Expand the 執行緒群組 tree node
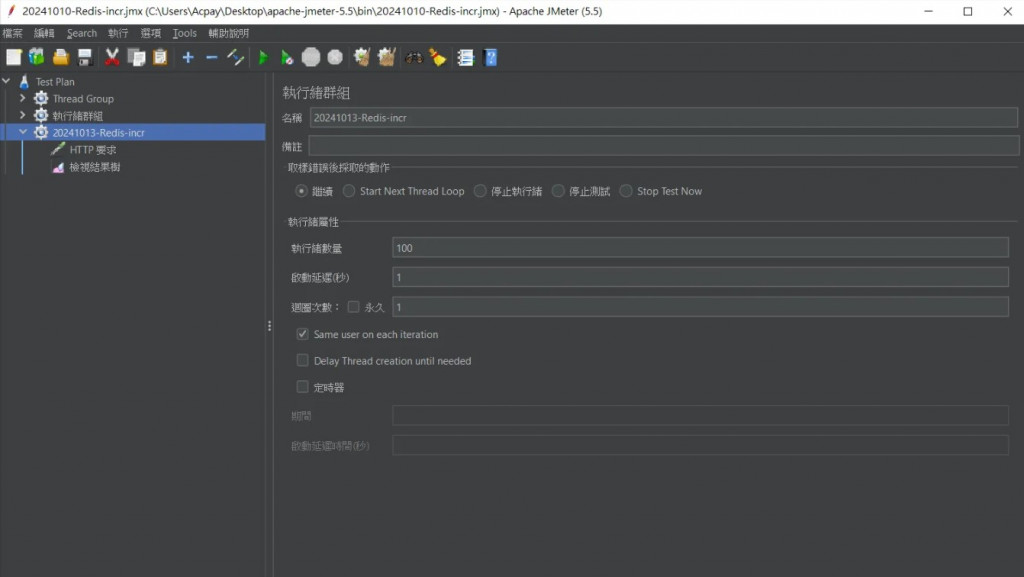 (x=23, y=115)
